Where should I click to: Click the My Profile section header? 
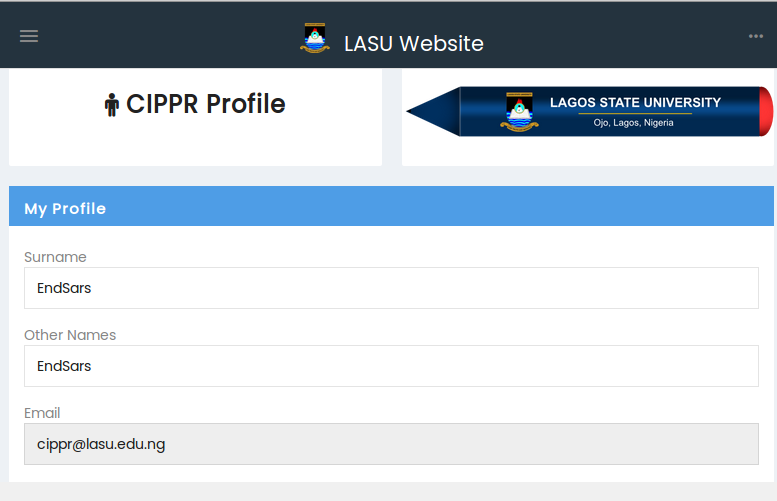pos(391,206)
